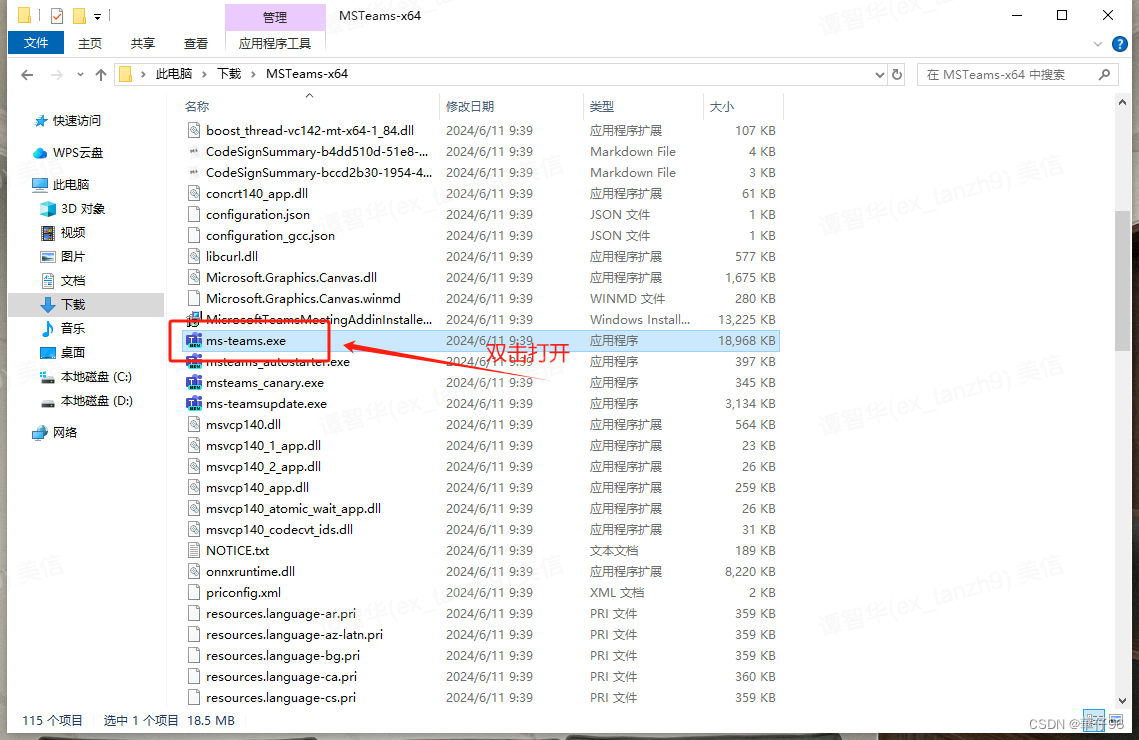The height and width of the screenshot is (740, 1139).
Task: Switch to the 主页 ribbon tab
Action: [90, 44]
